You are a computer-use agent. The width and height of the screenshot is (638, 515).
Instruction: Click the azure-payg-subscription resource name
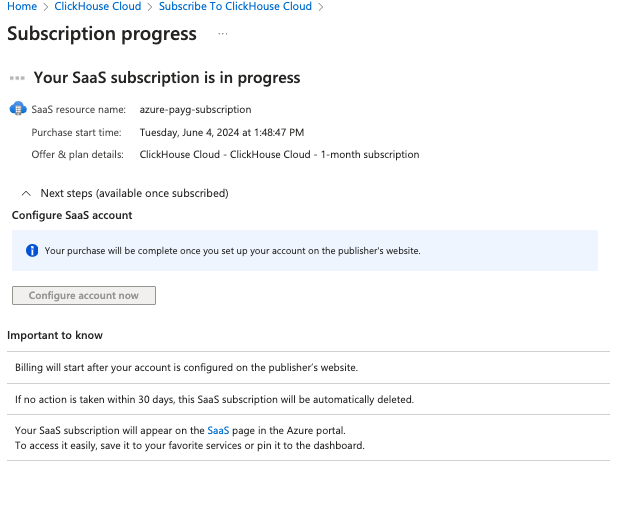(195, 109)
